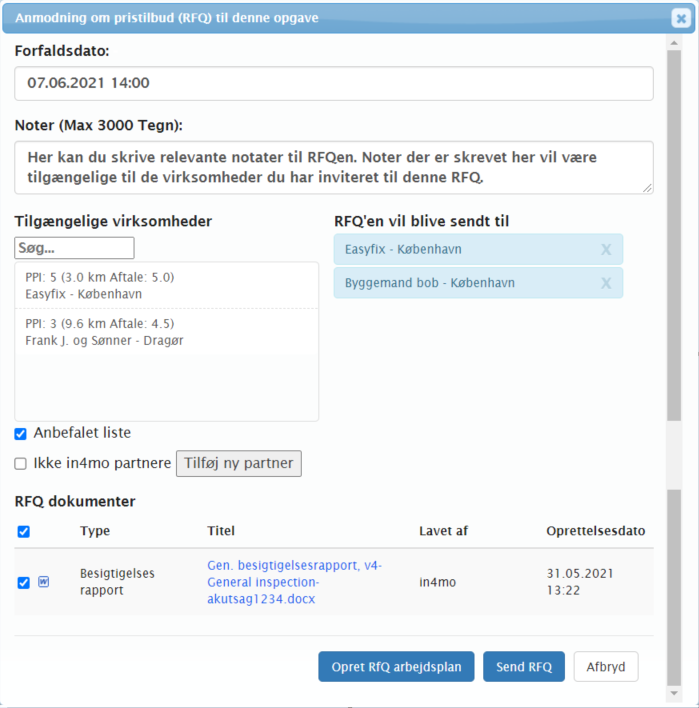Enable the Ikke in4mo partnere checkbox

coord(21,464)
